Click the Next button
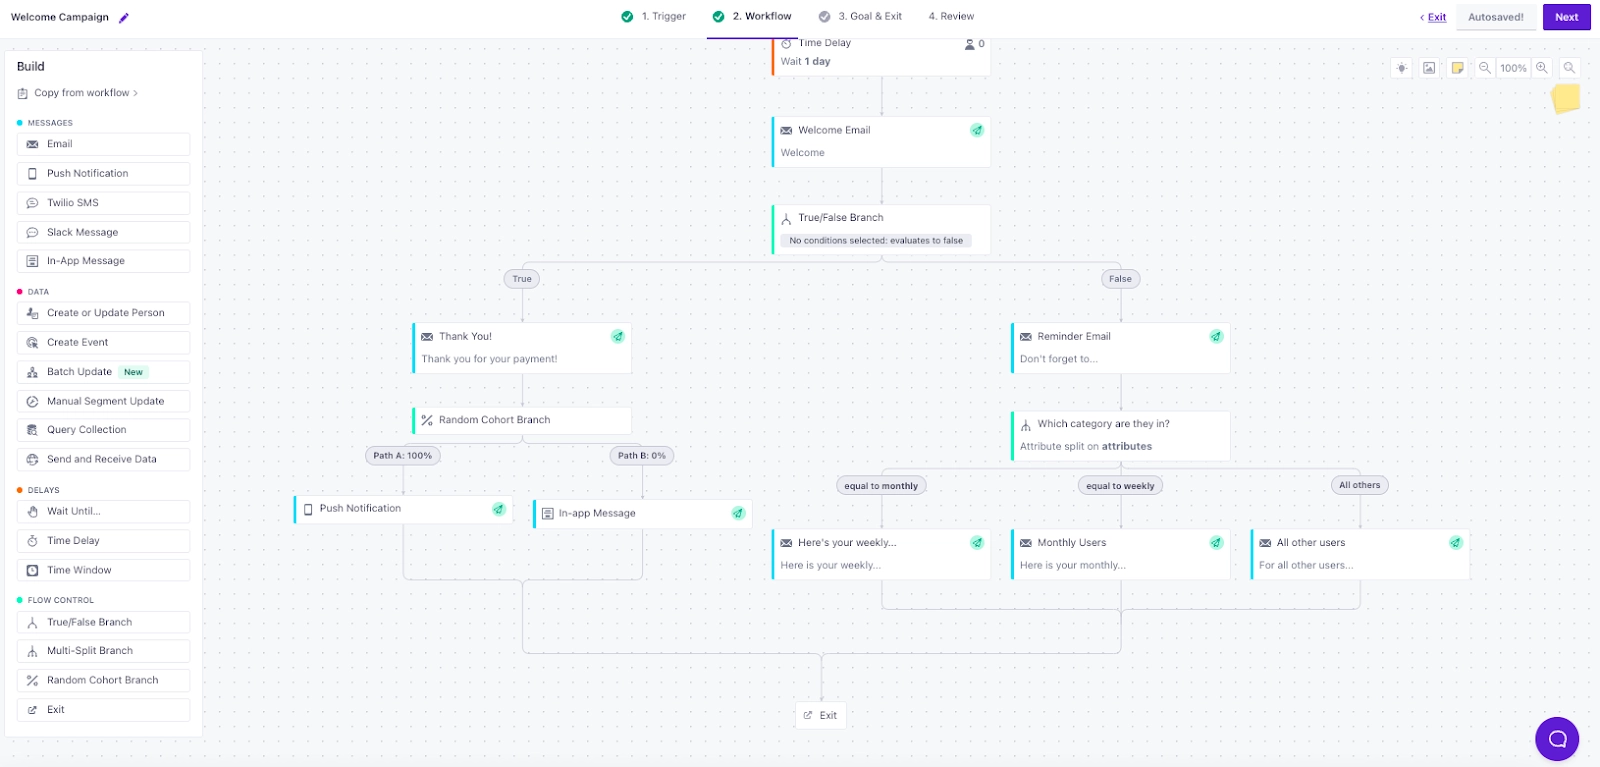This screenshot has width=1600, height=767. 1566,17
